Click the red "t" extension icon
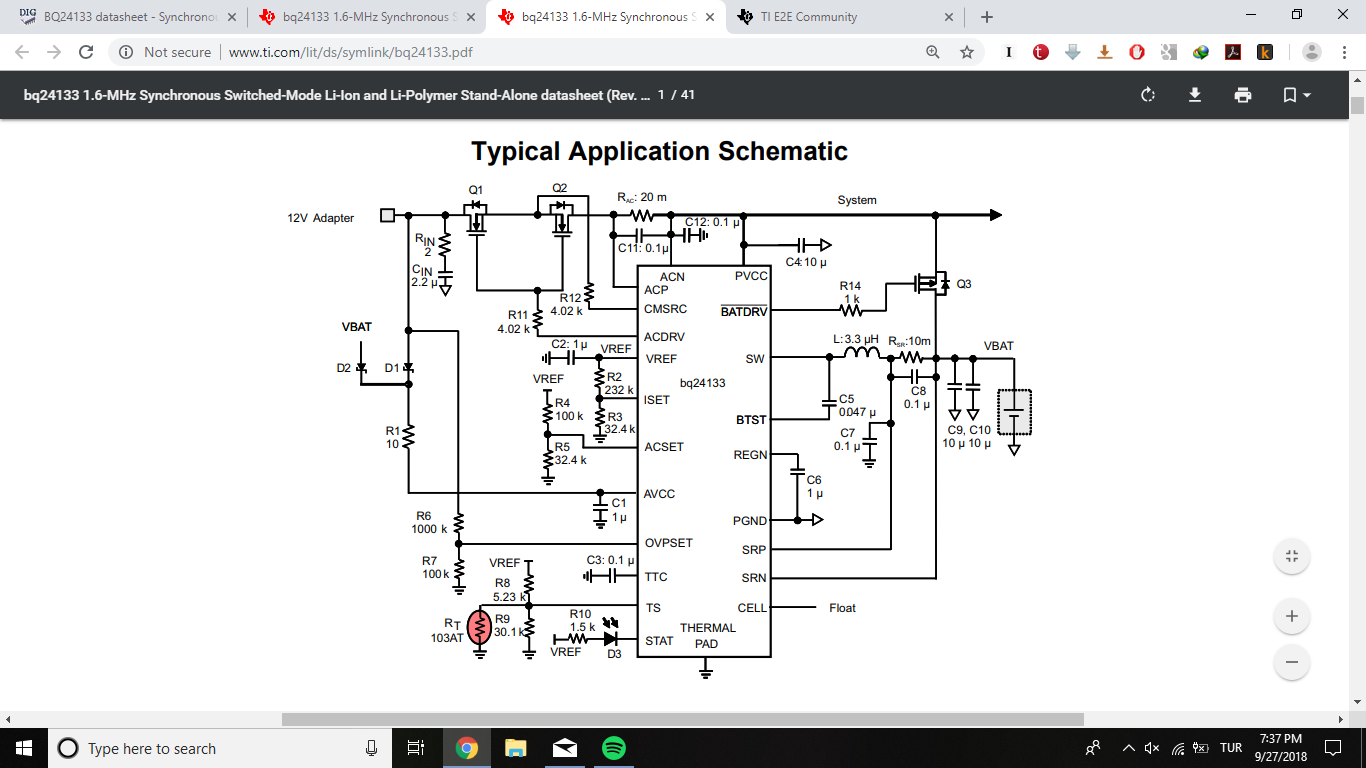Screen dimensions: 1366x768 click(x=1041, y=52)
